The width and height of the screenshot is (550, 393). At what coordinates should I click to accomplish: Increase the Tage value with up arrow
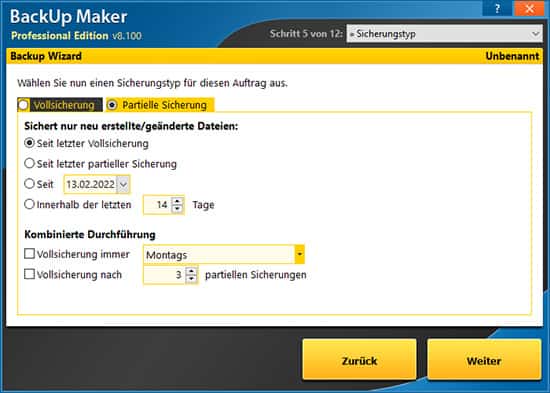click(x=177, y=201)
